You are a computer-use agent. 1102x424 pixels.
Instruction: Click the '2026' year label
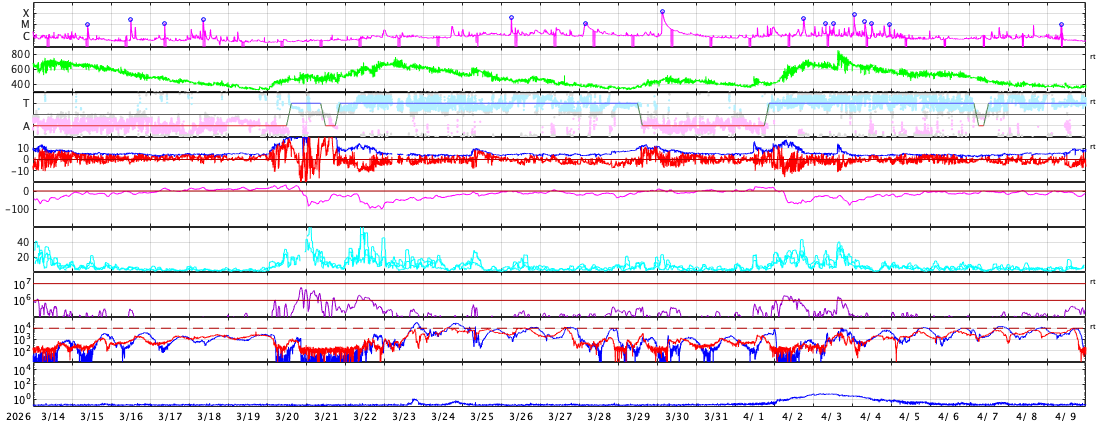[x=18, y=416]
